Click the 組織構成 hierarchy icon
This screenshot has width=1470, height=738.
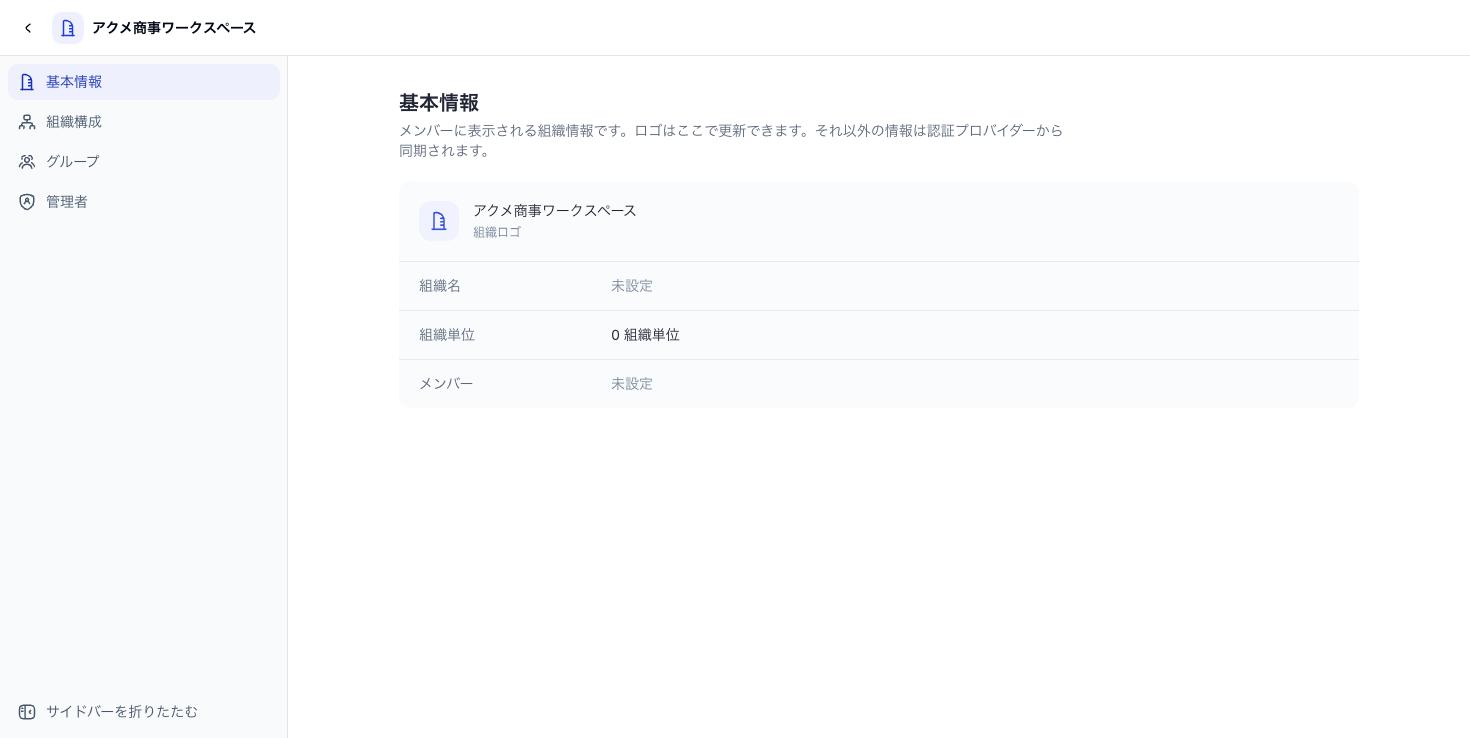pyautogui.click(x=27, y=122)
